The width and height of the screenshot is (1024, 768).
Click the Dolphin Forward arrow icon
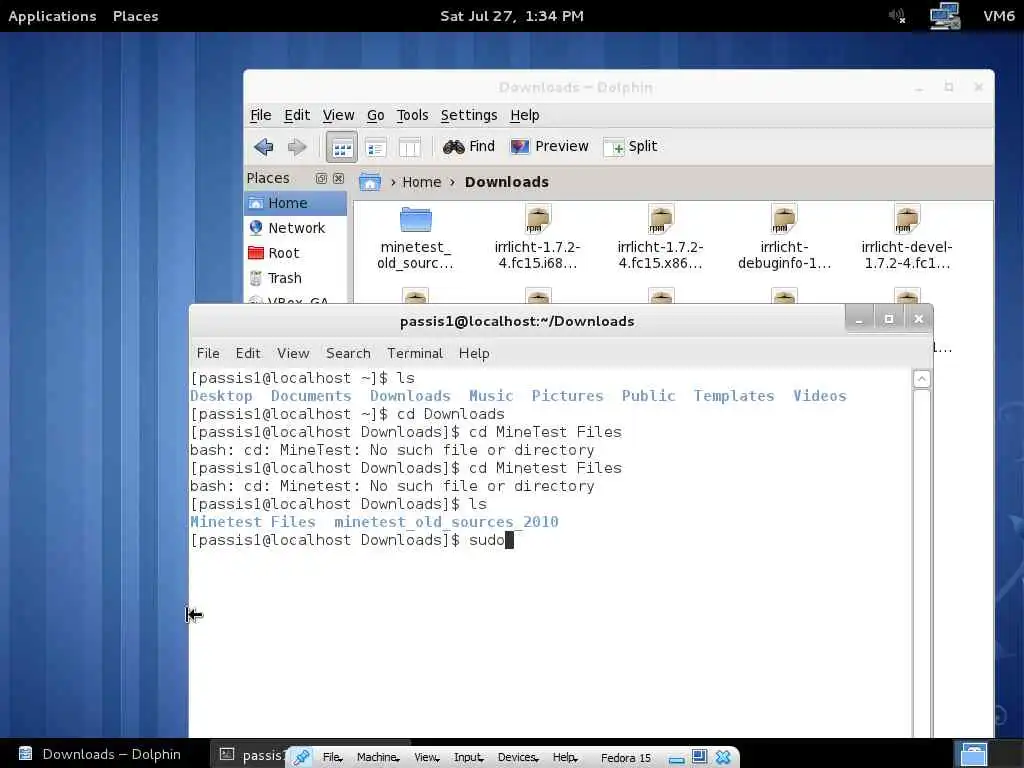tap(297, 147)
